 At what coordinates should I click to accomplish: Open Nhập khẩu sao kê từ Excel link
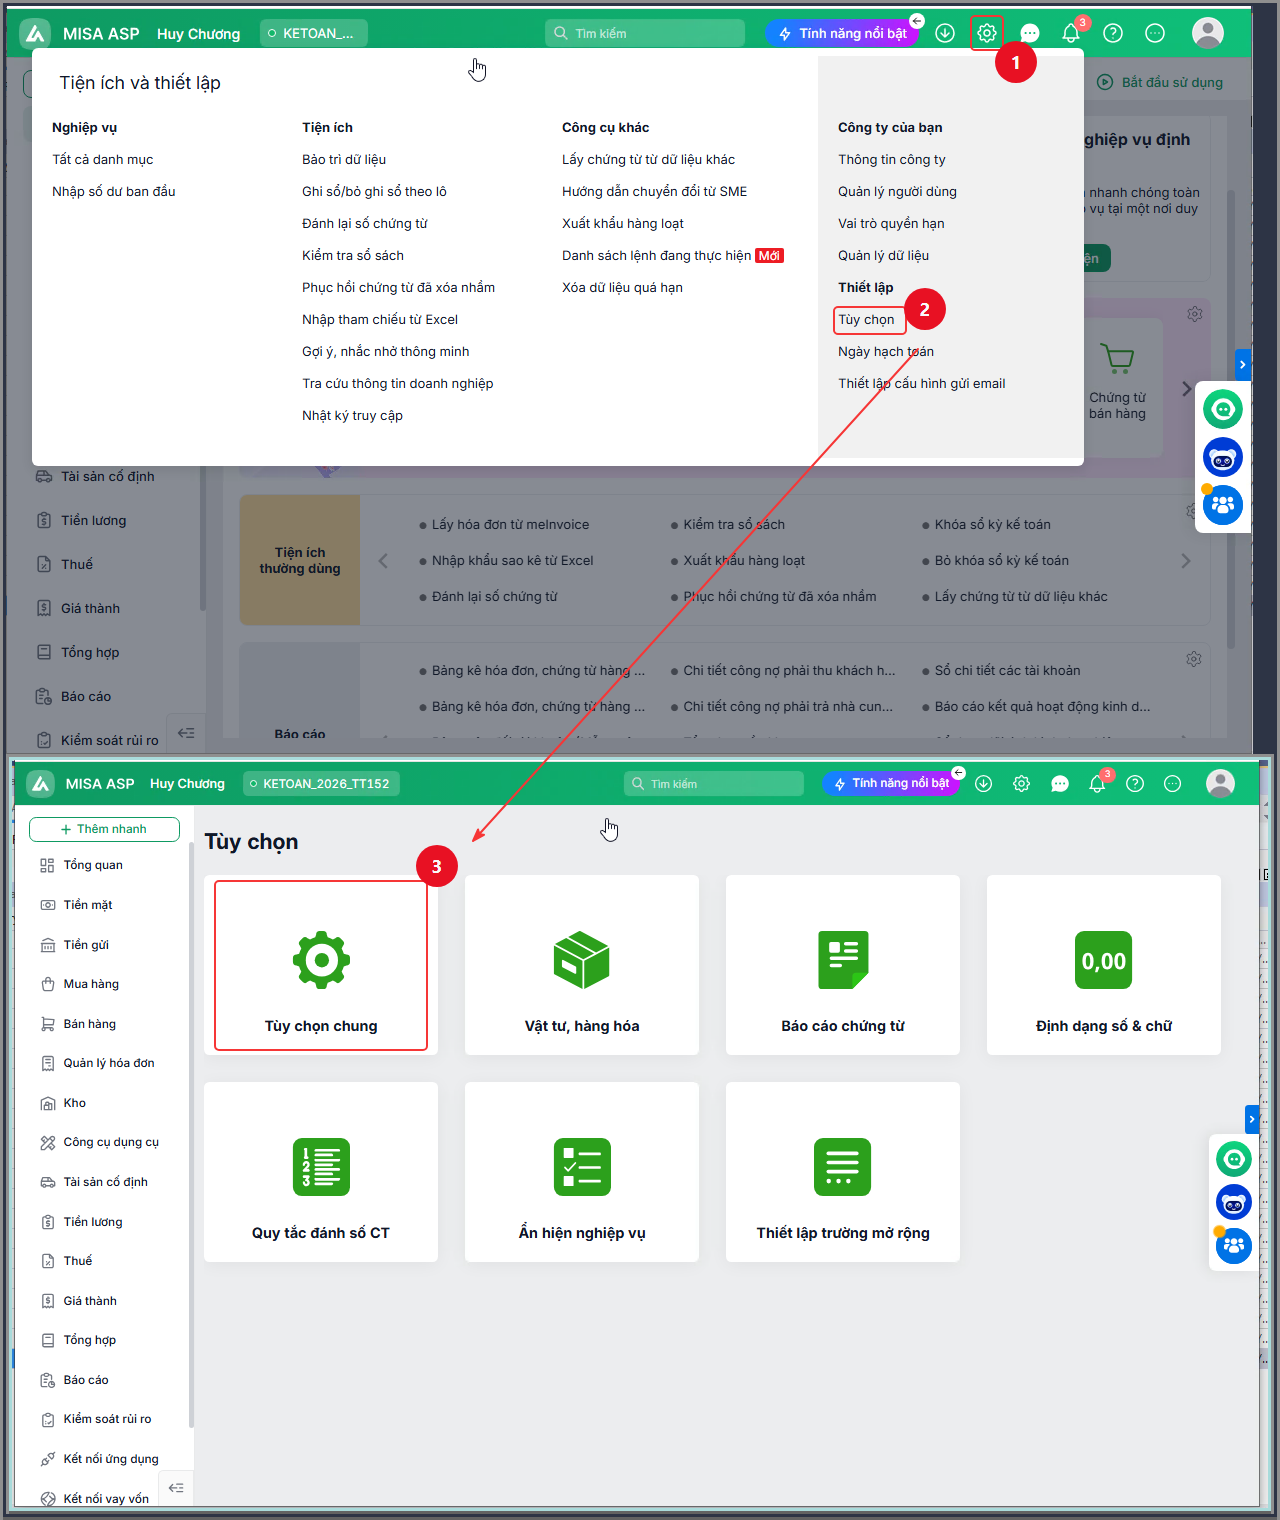(x=512, y=561)
